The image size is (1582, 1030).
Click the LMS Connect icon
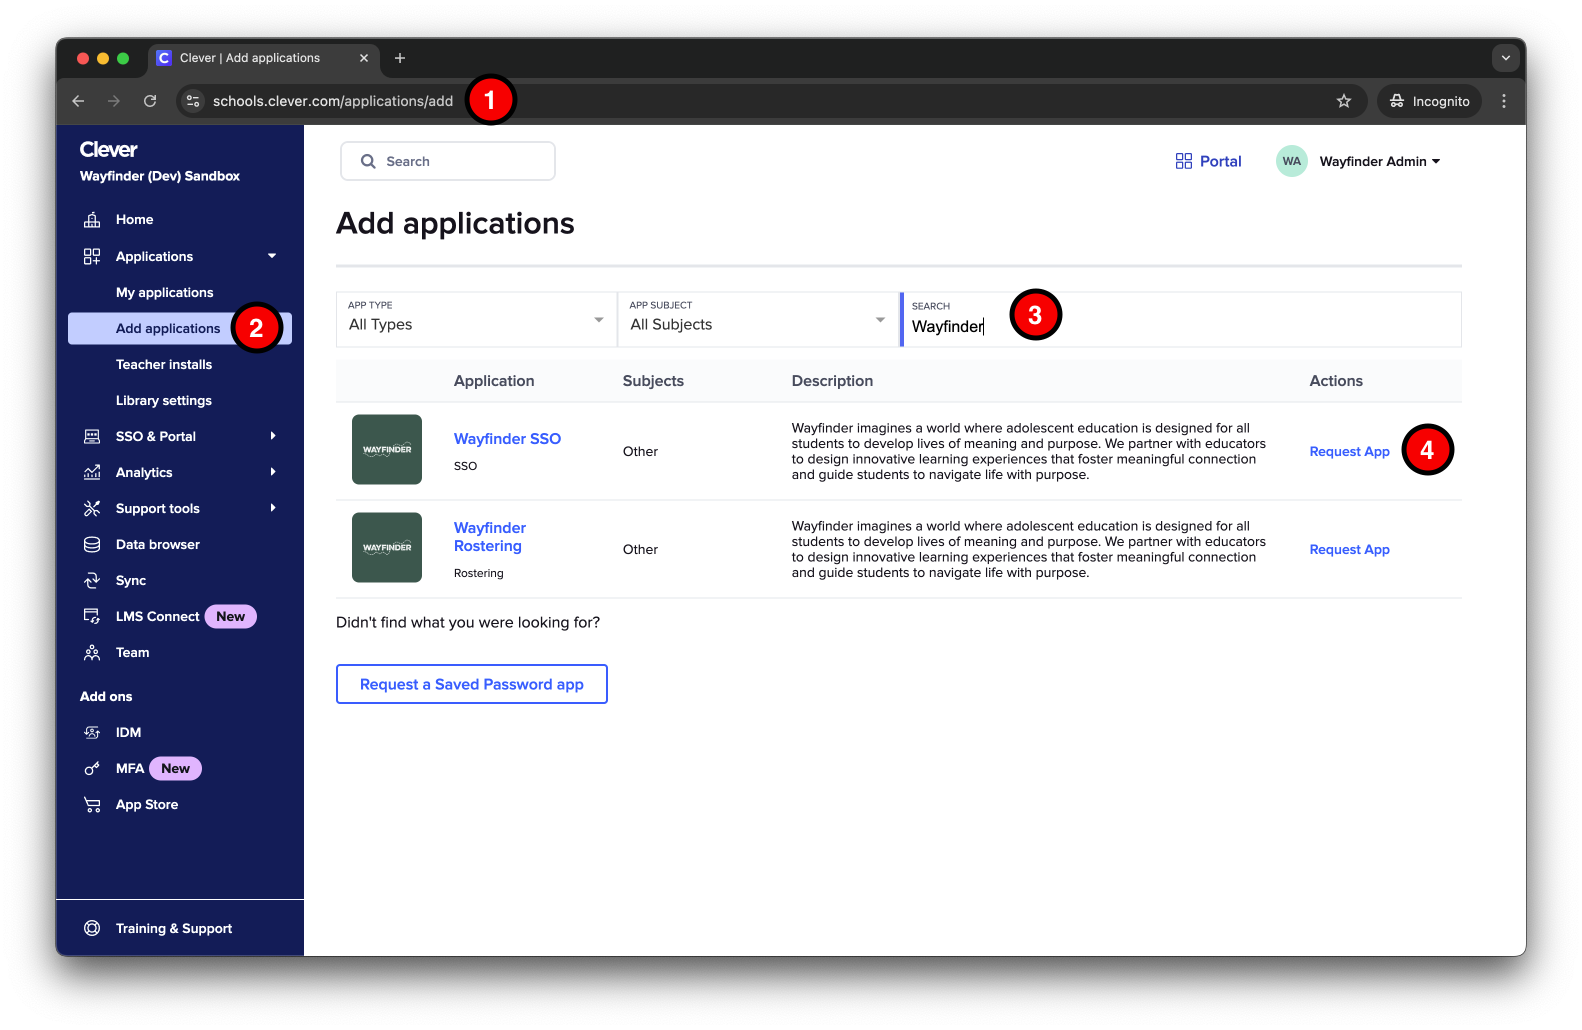click(x=92, y=617)
